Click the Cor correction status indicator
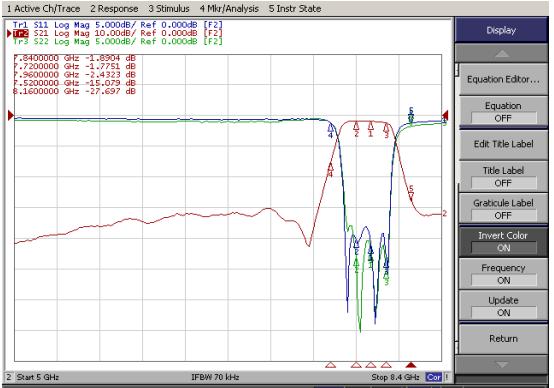Image resolution: width=554 pixels, height=388 pixels. pos(434,377)
